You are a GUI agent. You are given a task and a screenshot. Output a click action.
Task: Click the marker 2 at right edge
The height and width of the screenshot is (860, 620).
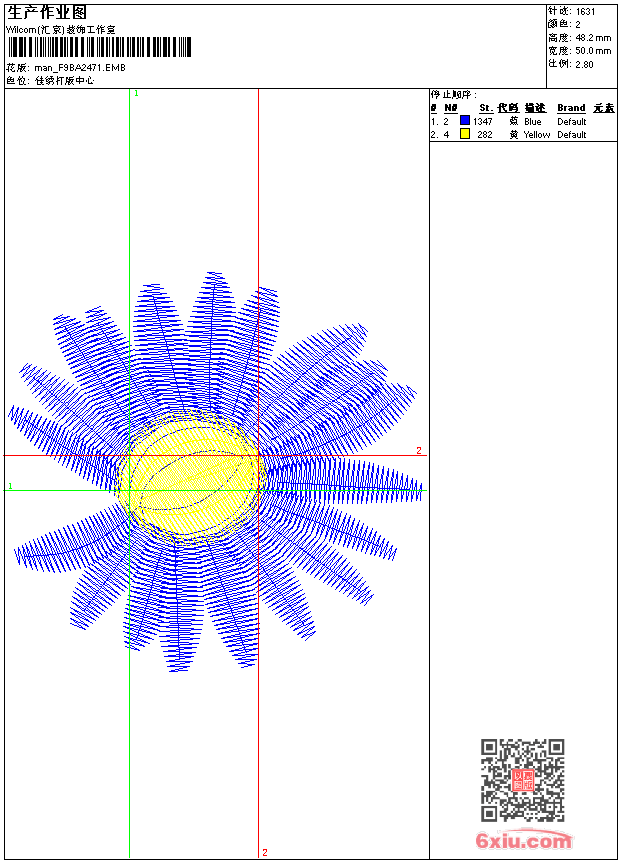pyautogui.click(x=419, y=450)
